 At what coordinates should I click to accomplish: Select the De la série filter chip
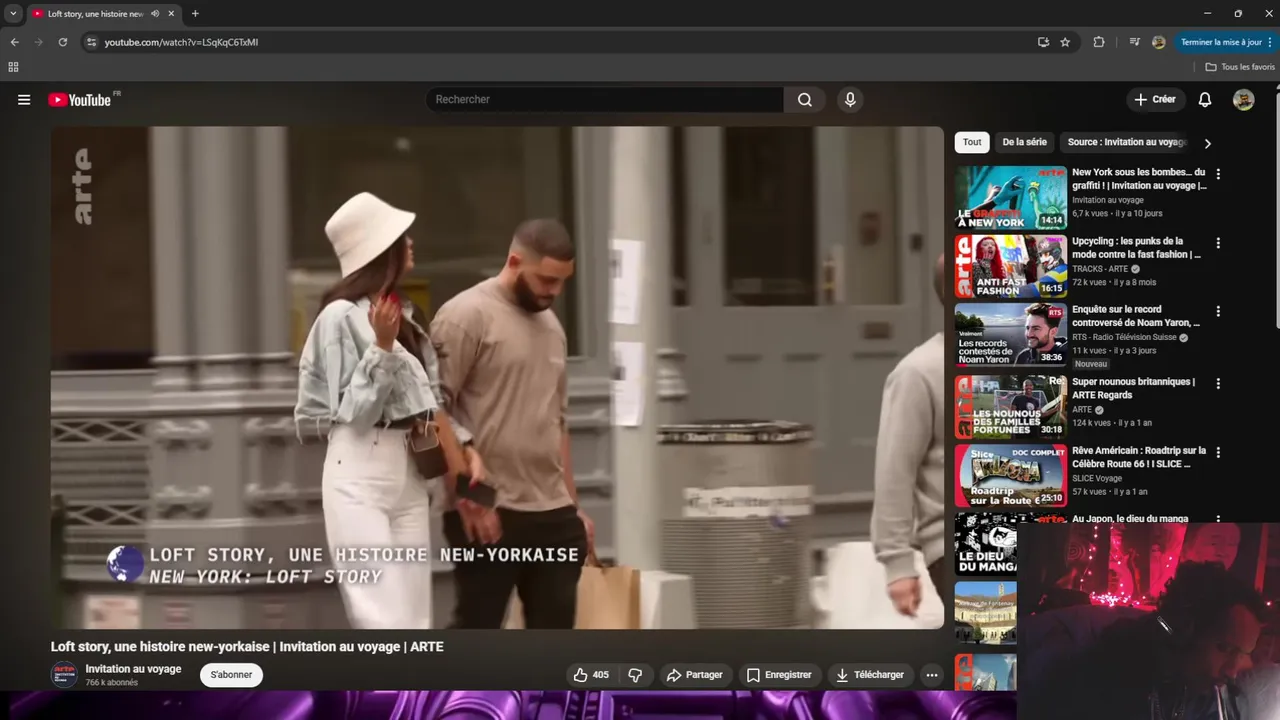coord(1025,142)
